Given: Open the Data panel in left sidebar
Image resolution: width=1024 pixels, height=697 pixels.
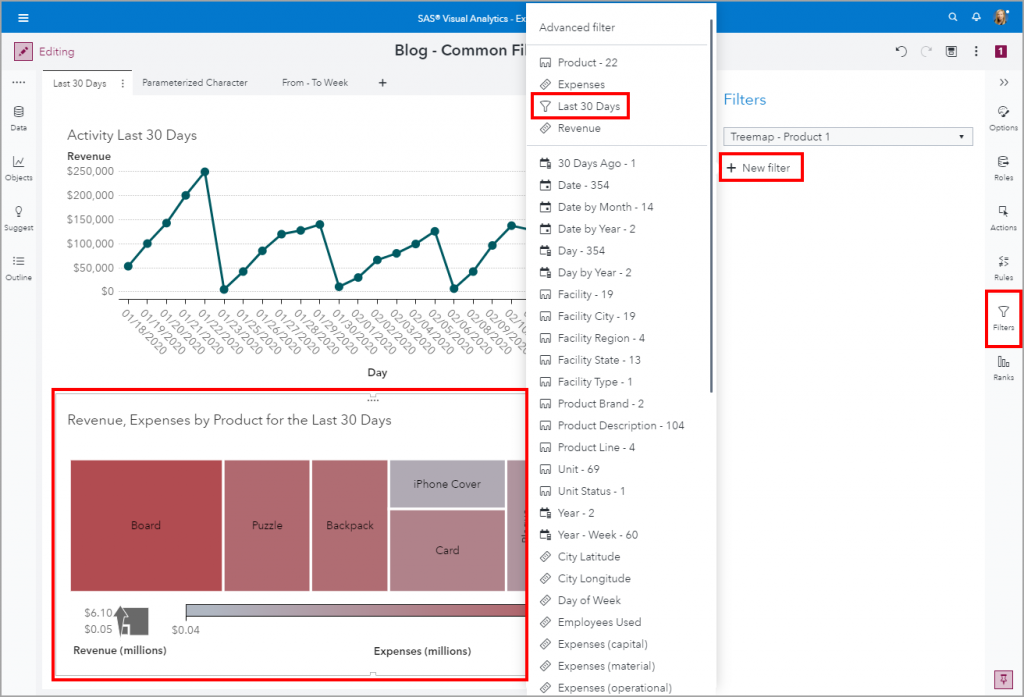Looking at the screenshot, I should click(18, 116).
